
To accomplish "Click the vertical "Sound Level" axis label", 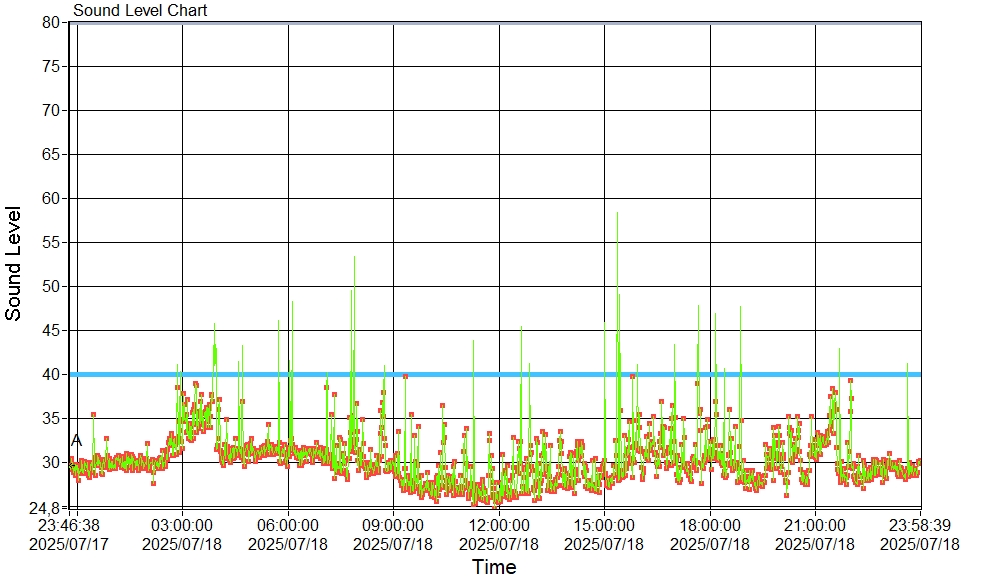I will [14, 263].
